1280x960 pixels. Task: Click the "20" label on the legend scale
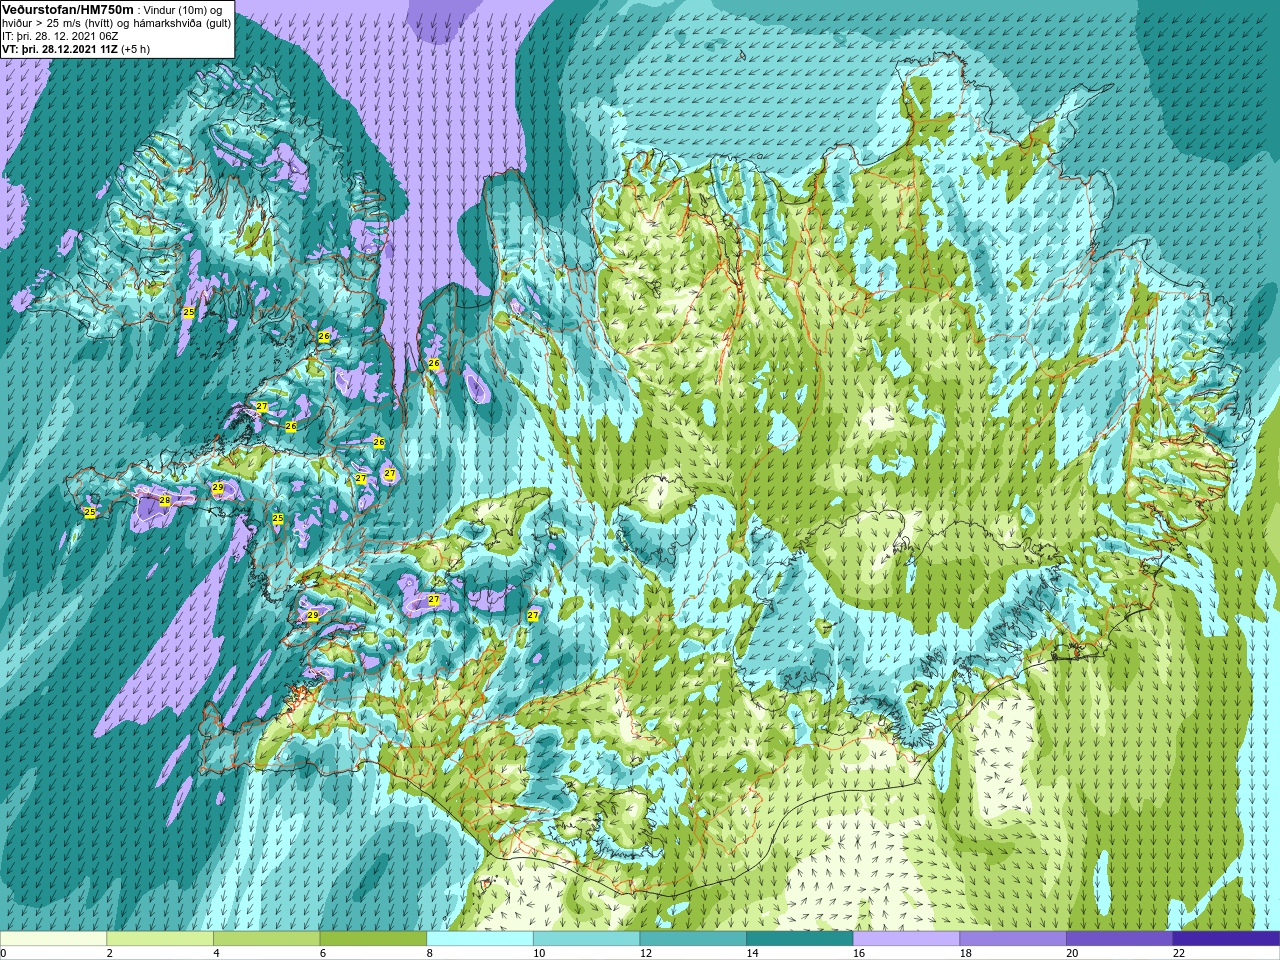pos(1073,953)
